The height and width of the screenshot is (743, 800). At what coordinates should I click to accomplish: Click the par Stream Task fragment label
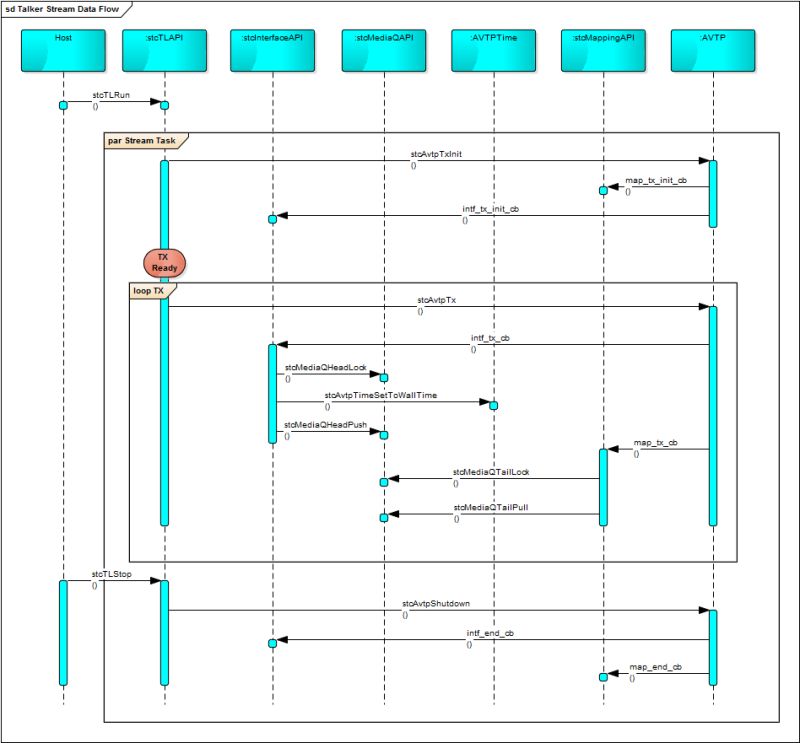(x=140, y=141)
